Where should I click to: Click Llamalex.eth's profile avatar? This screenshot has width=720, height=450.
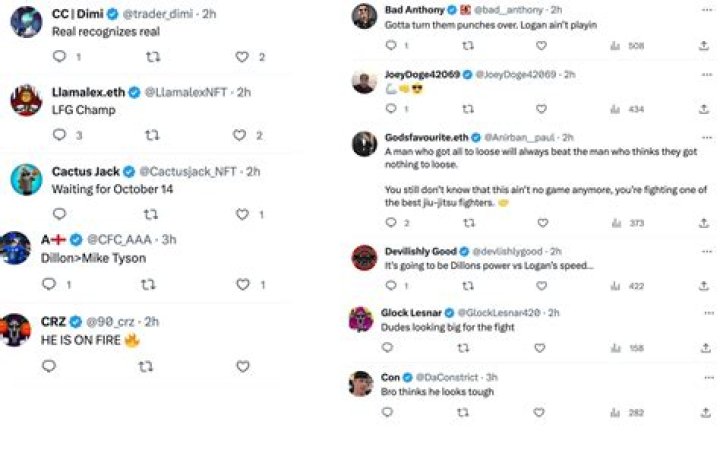(26, 100)
